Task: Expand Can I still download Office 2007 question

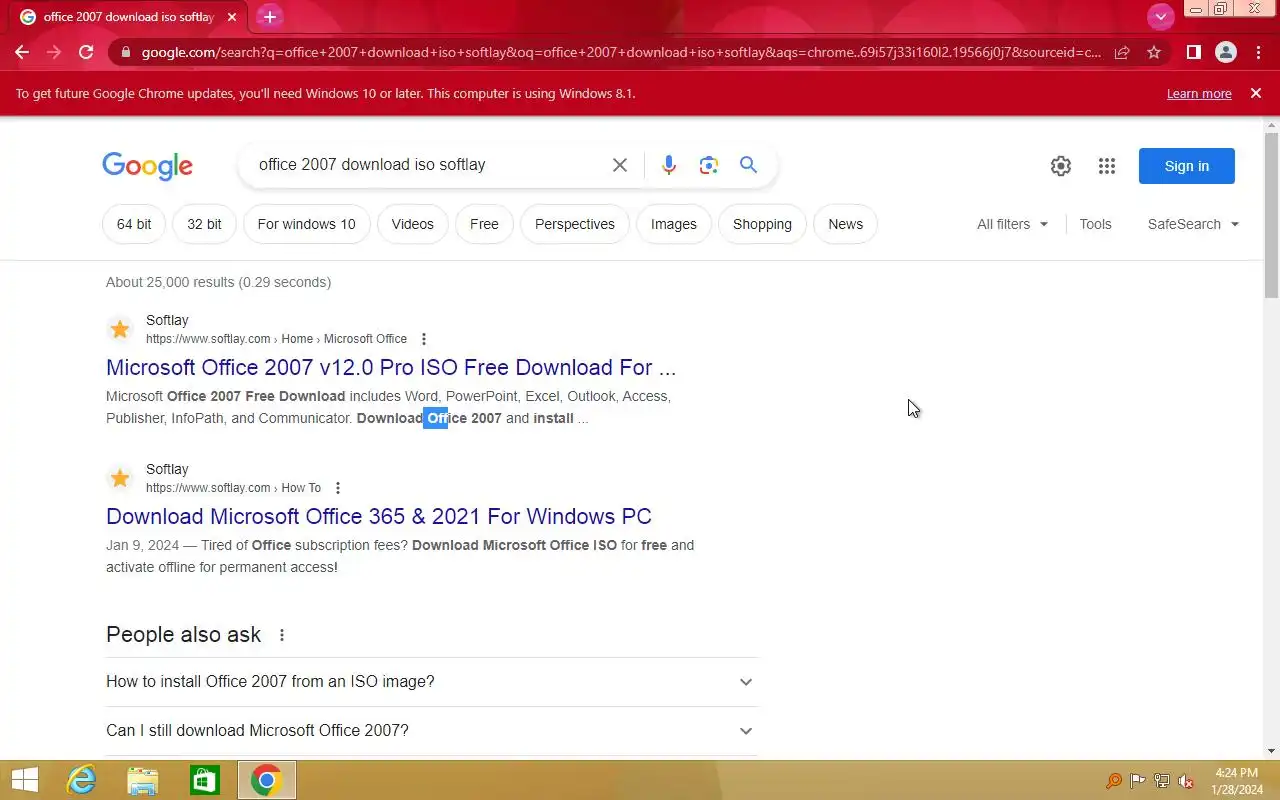Action: (x=432, y=731)
